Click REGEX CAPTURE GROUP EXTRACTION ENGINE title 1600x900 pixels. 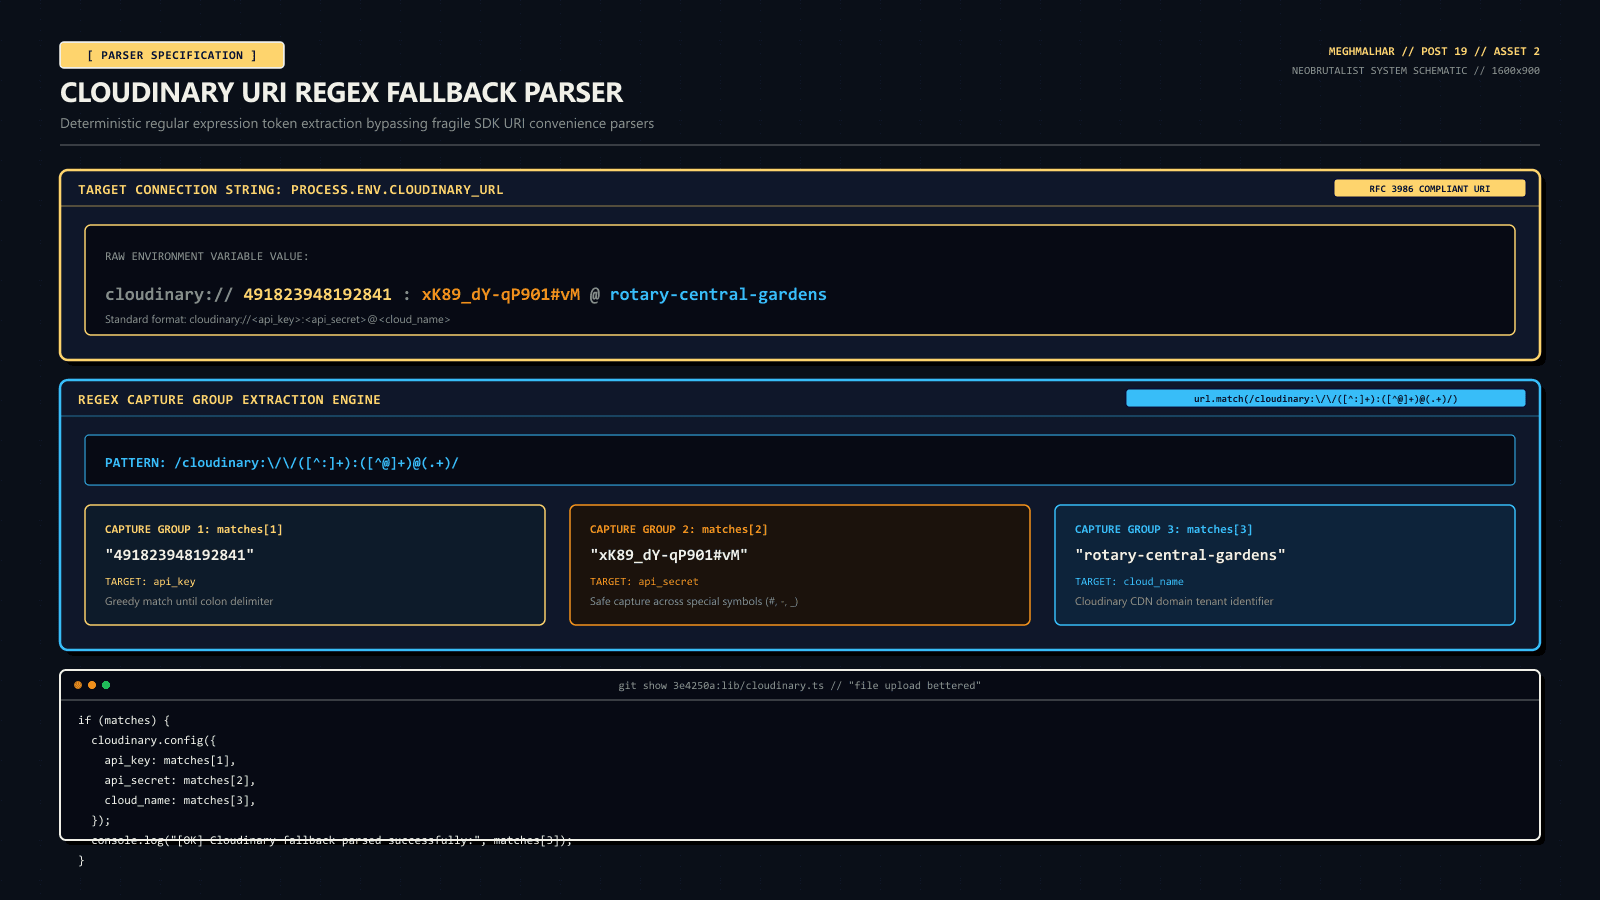(229, 399)
